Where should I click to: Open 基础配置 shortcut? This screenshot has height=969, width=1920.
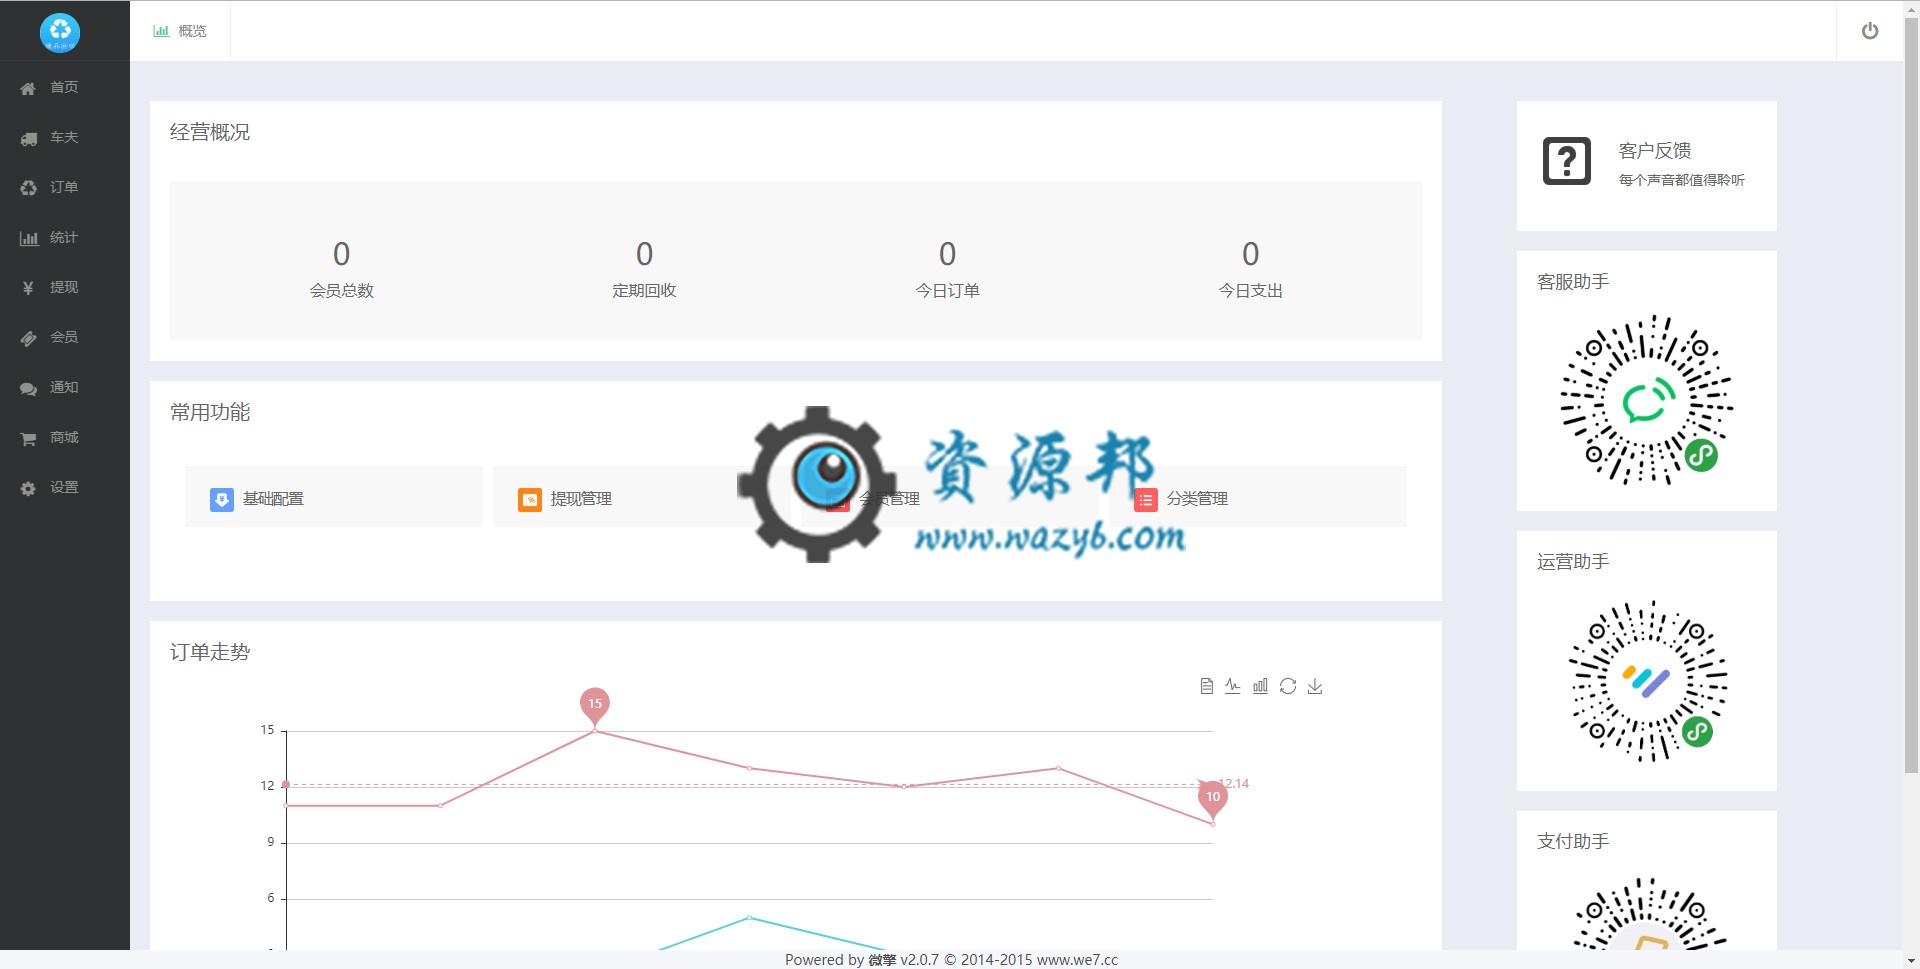click(334, 497)
